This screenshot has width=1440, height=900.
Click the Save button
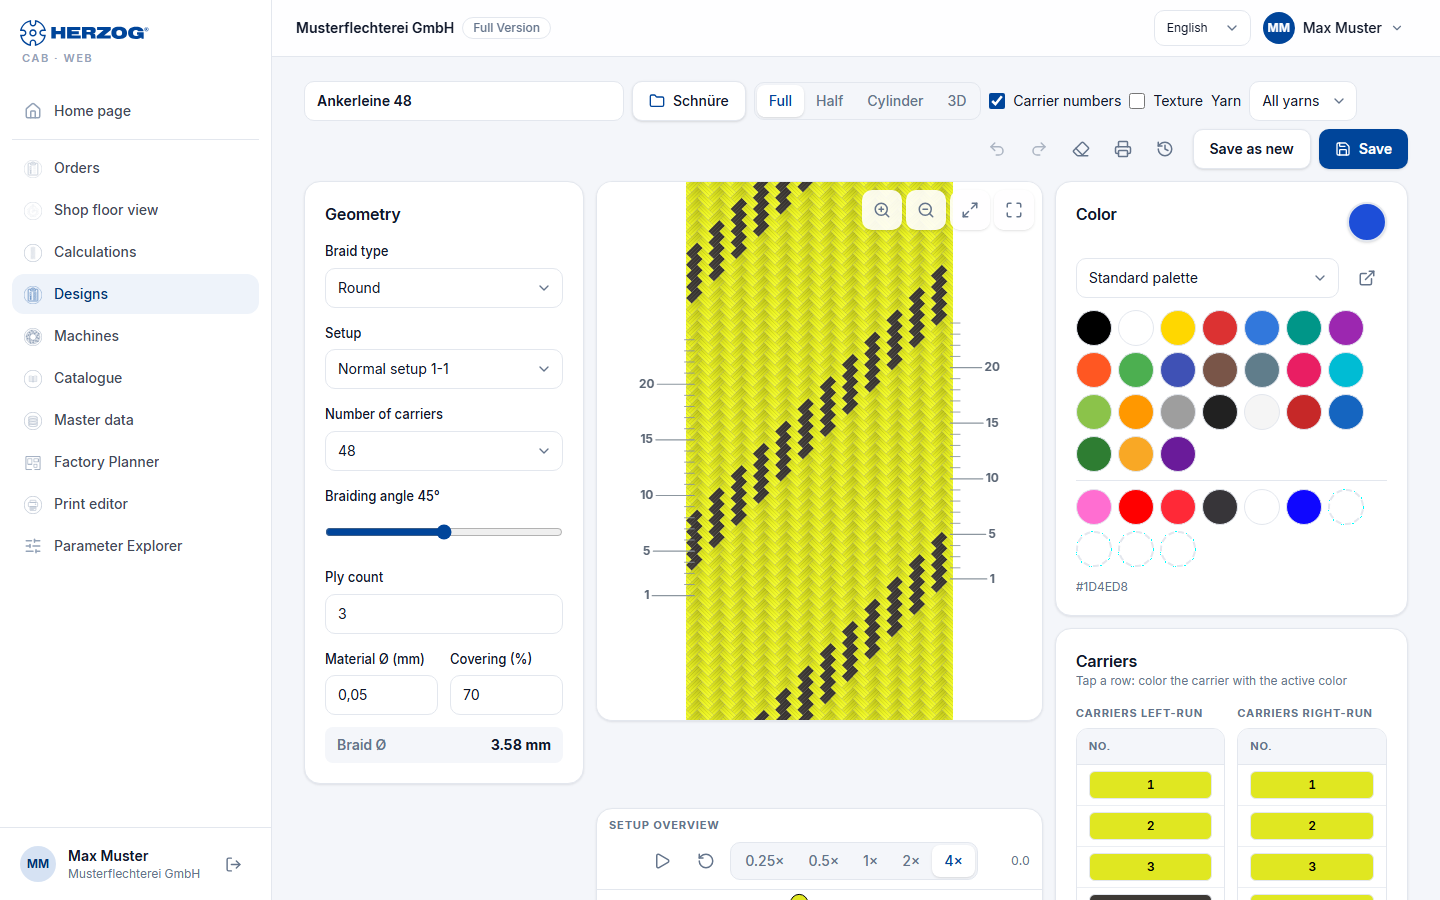tap(1363, 149)
